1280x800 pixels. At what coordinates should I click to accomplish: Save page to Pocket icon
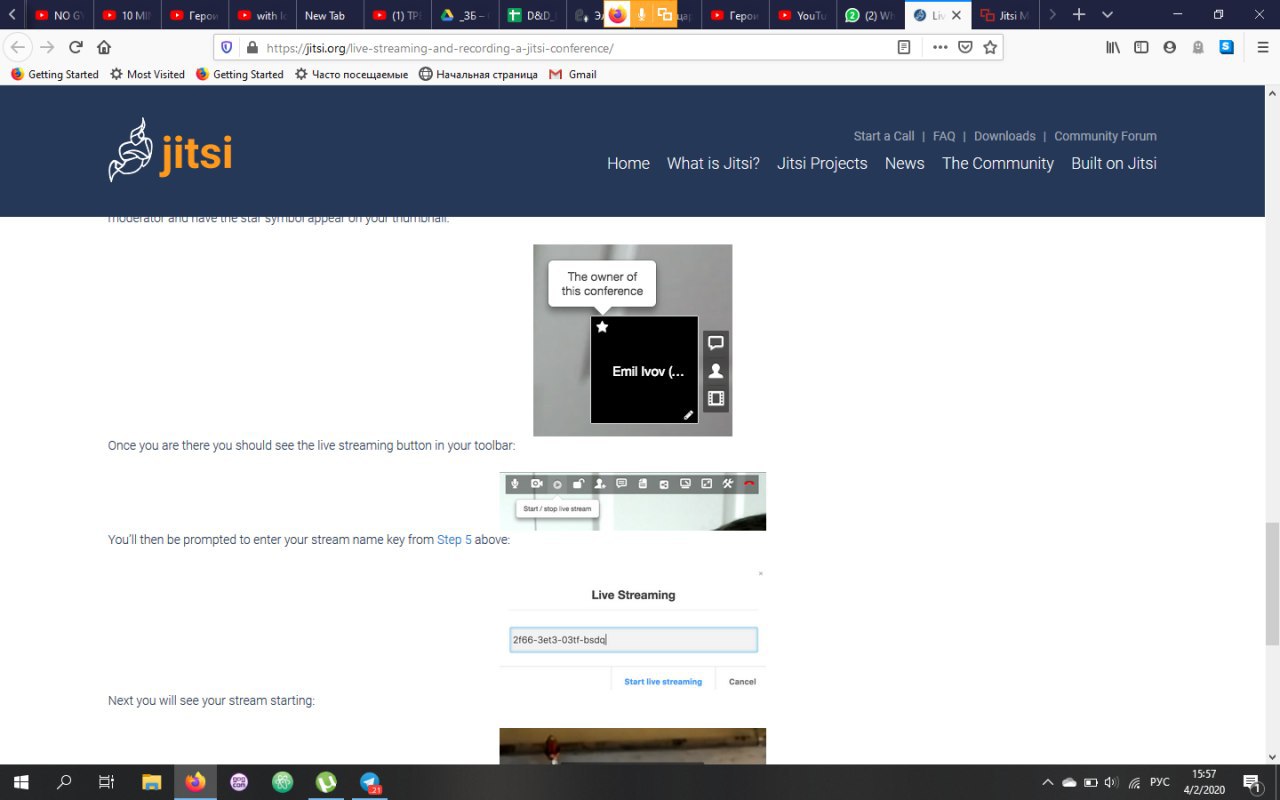coord(965,47)
